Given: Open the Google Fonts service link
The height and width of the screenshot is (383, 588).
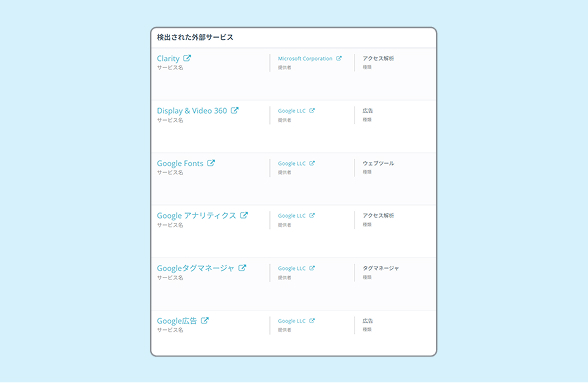Looking at the screenshot, I should click(x=180, y=163).
